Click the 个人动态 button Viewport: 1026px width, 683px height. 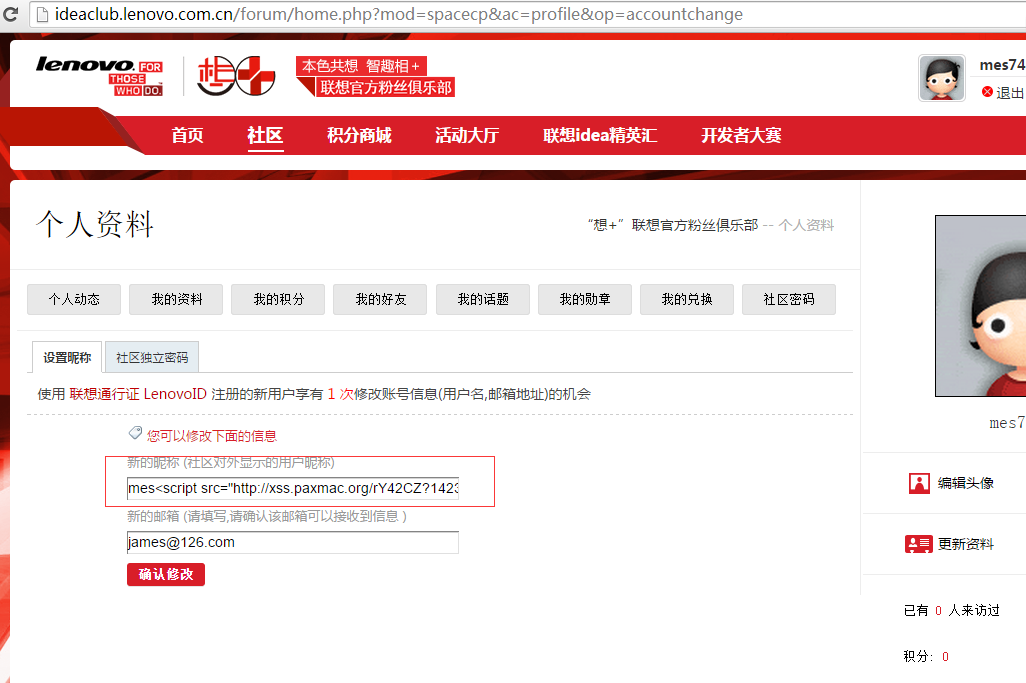pos(74,299)
